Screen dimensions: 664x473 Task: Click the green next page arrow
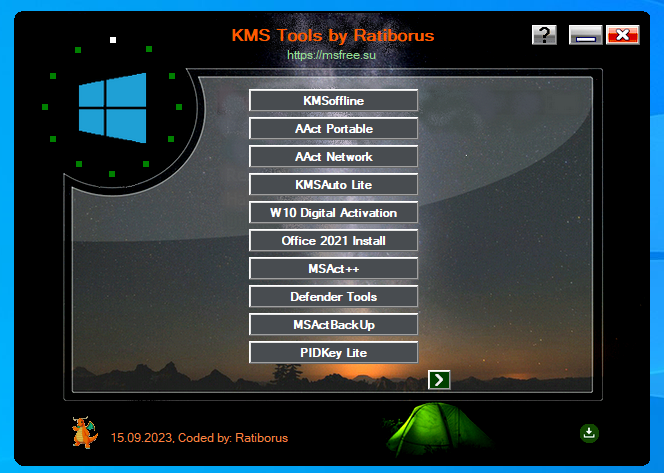coord(438,379)
